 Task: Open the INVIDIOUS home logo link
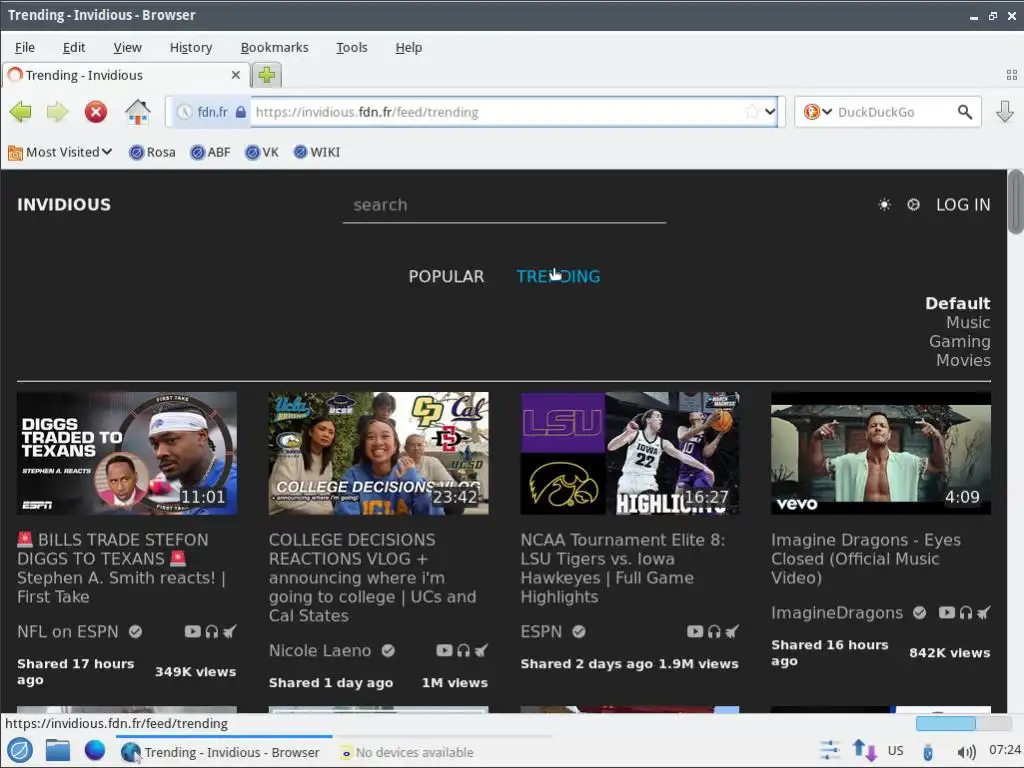coord(64,205)
